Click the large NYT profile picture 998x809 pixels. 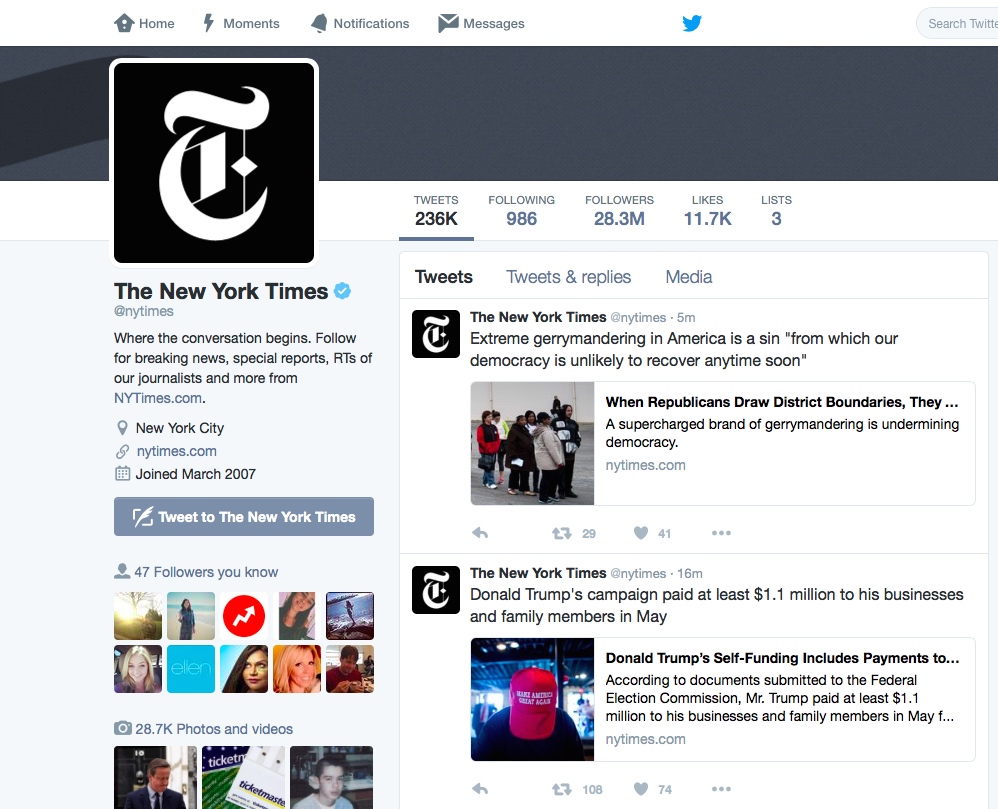pos(214,163)
